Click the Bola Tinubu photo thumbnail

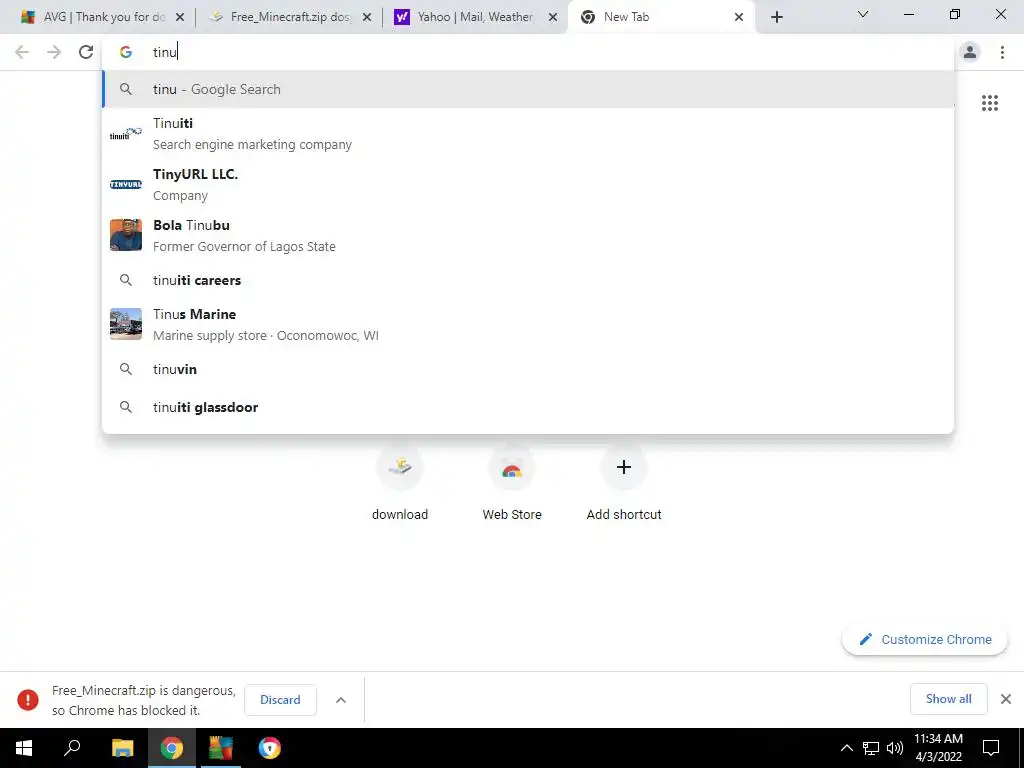125,235
